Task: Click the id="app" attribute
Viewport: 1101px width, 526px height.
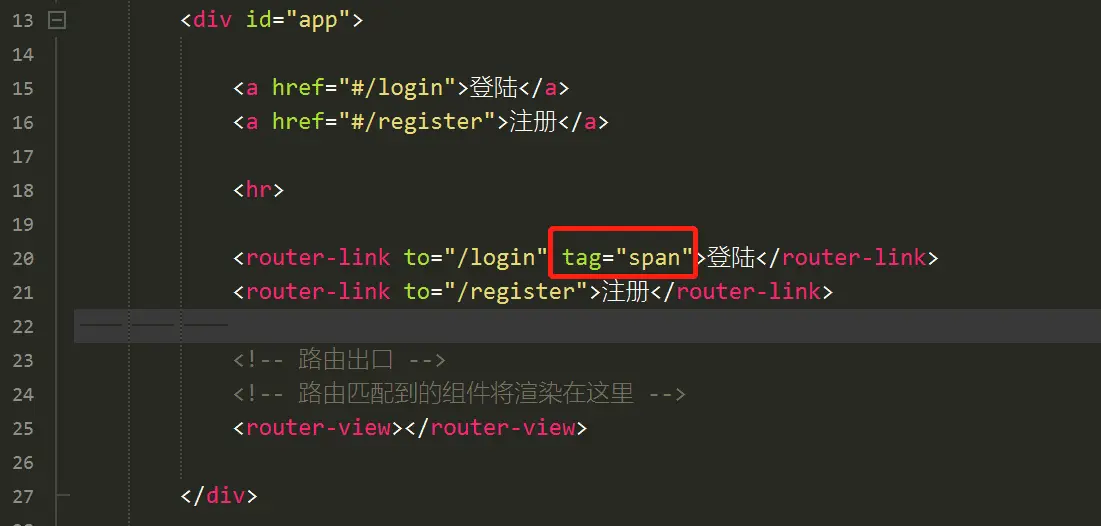Action: click(298, 20)
